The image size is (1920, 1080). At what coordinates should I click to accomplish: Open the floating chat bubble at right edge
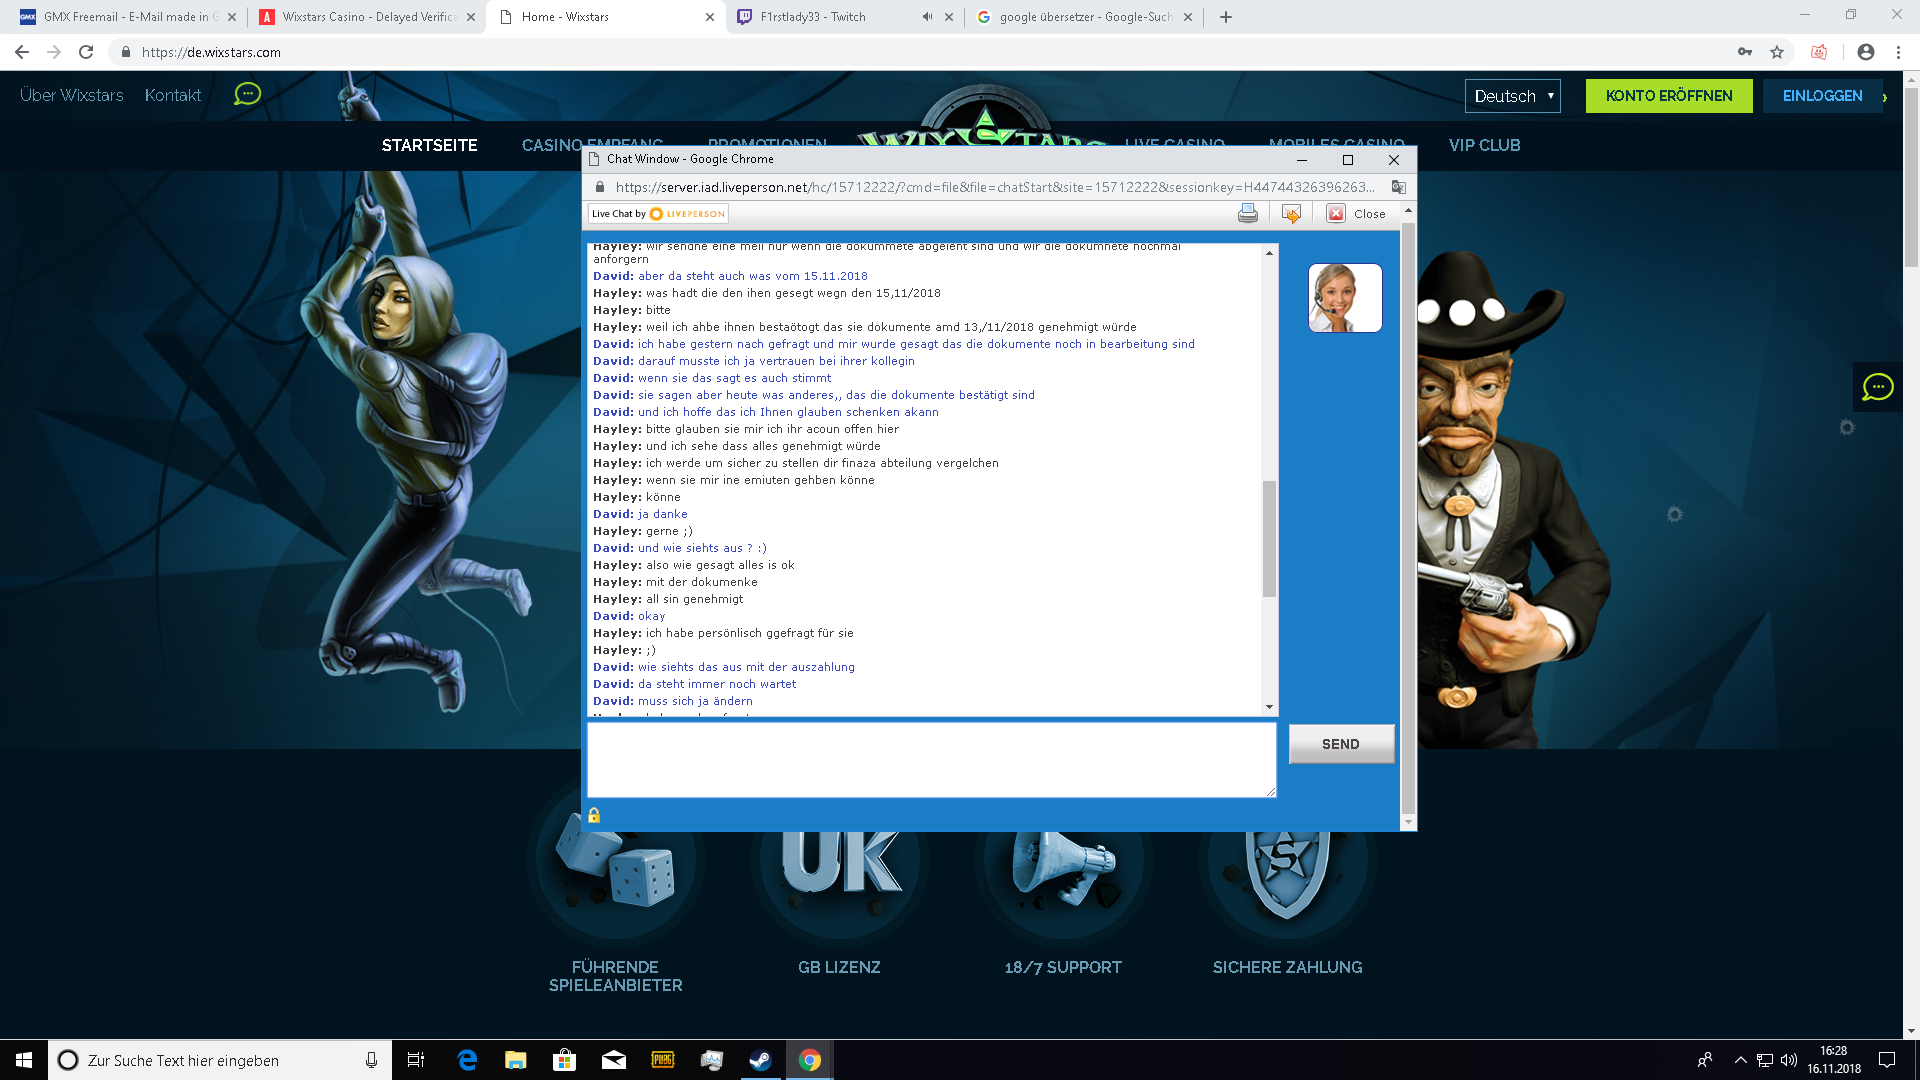[1877, 387]
